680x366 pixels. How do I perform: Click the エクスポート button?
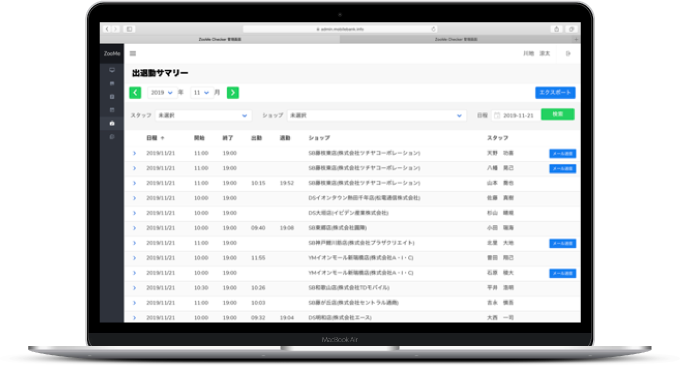555,92
